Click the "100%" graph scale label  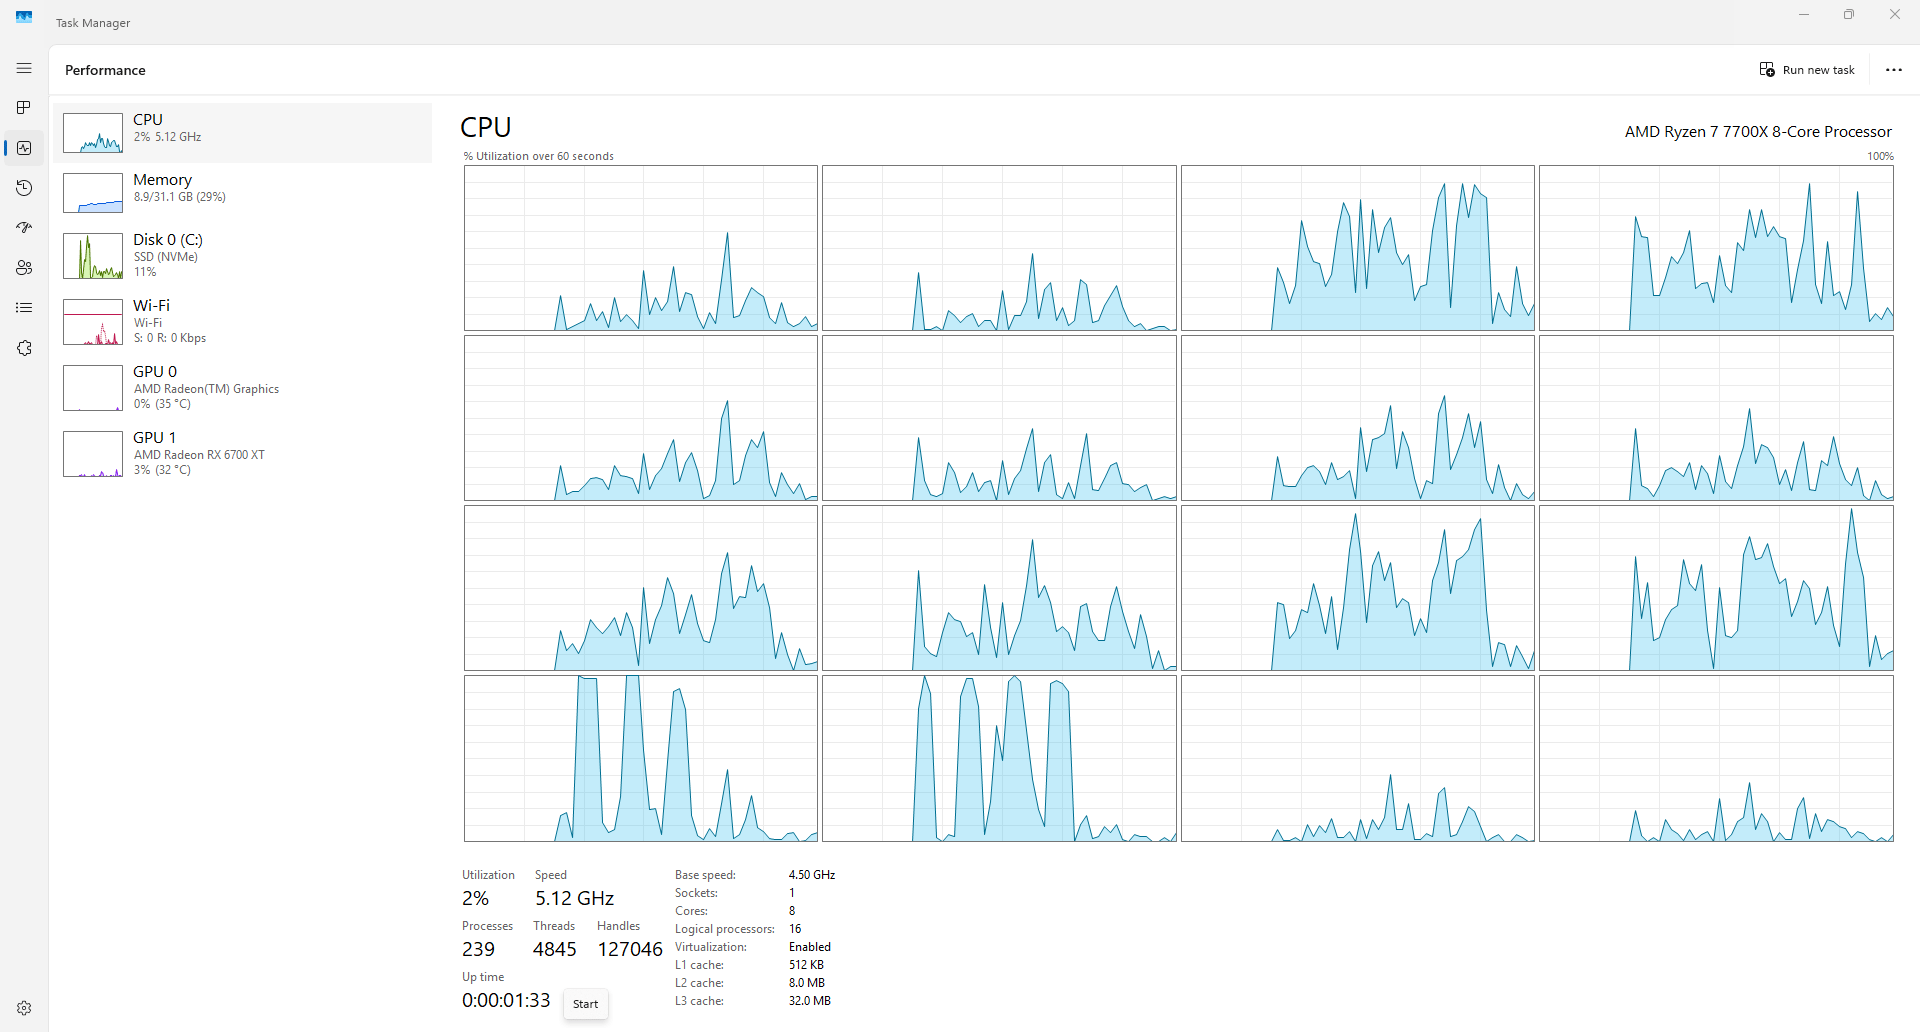coord(1880,156)
